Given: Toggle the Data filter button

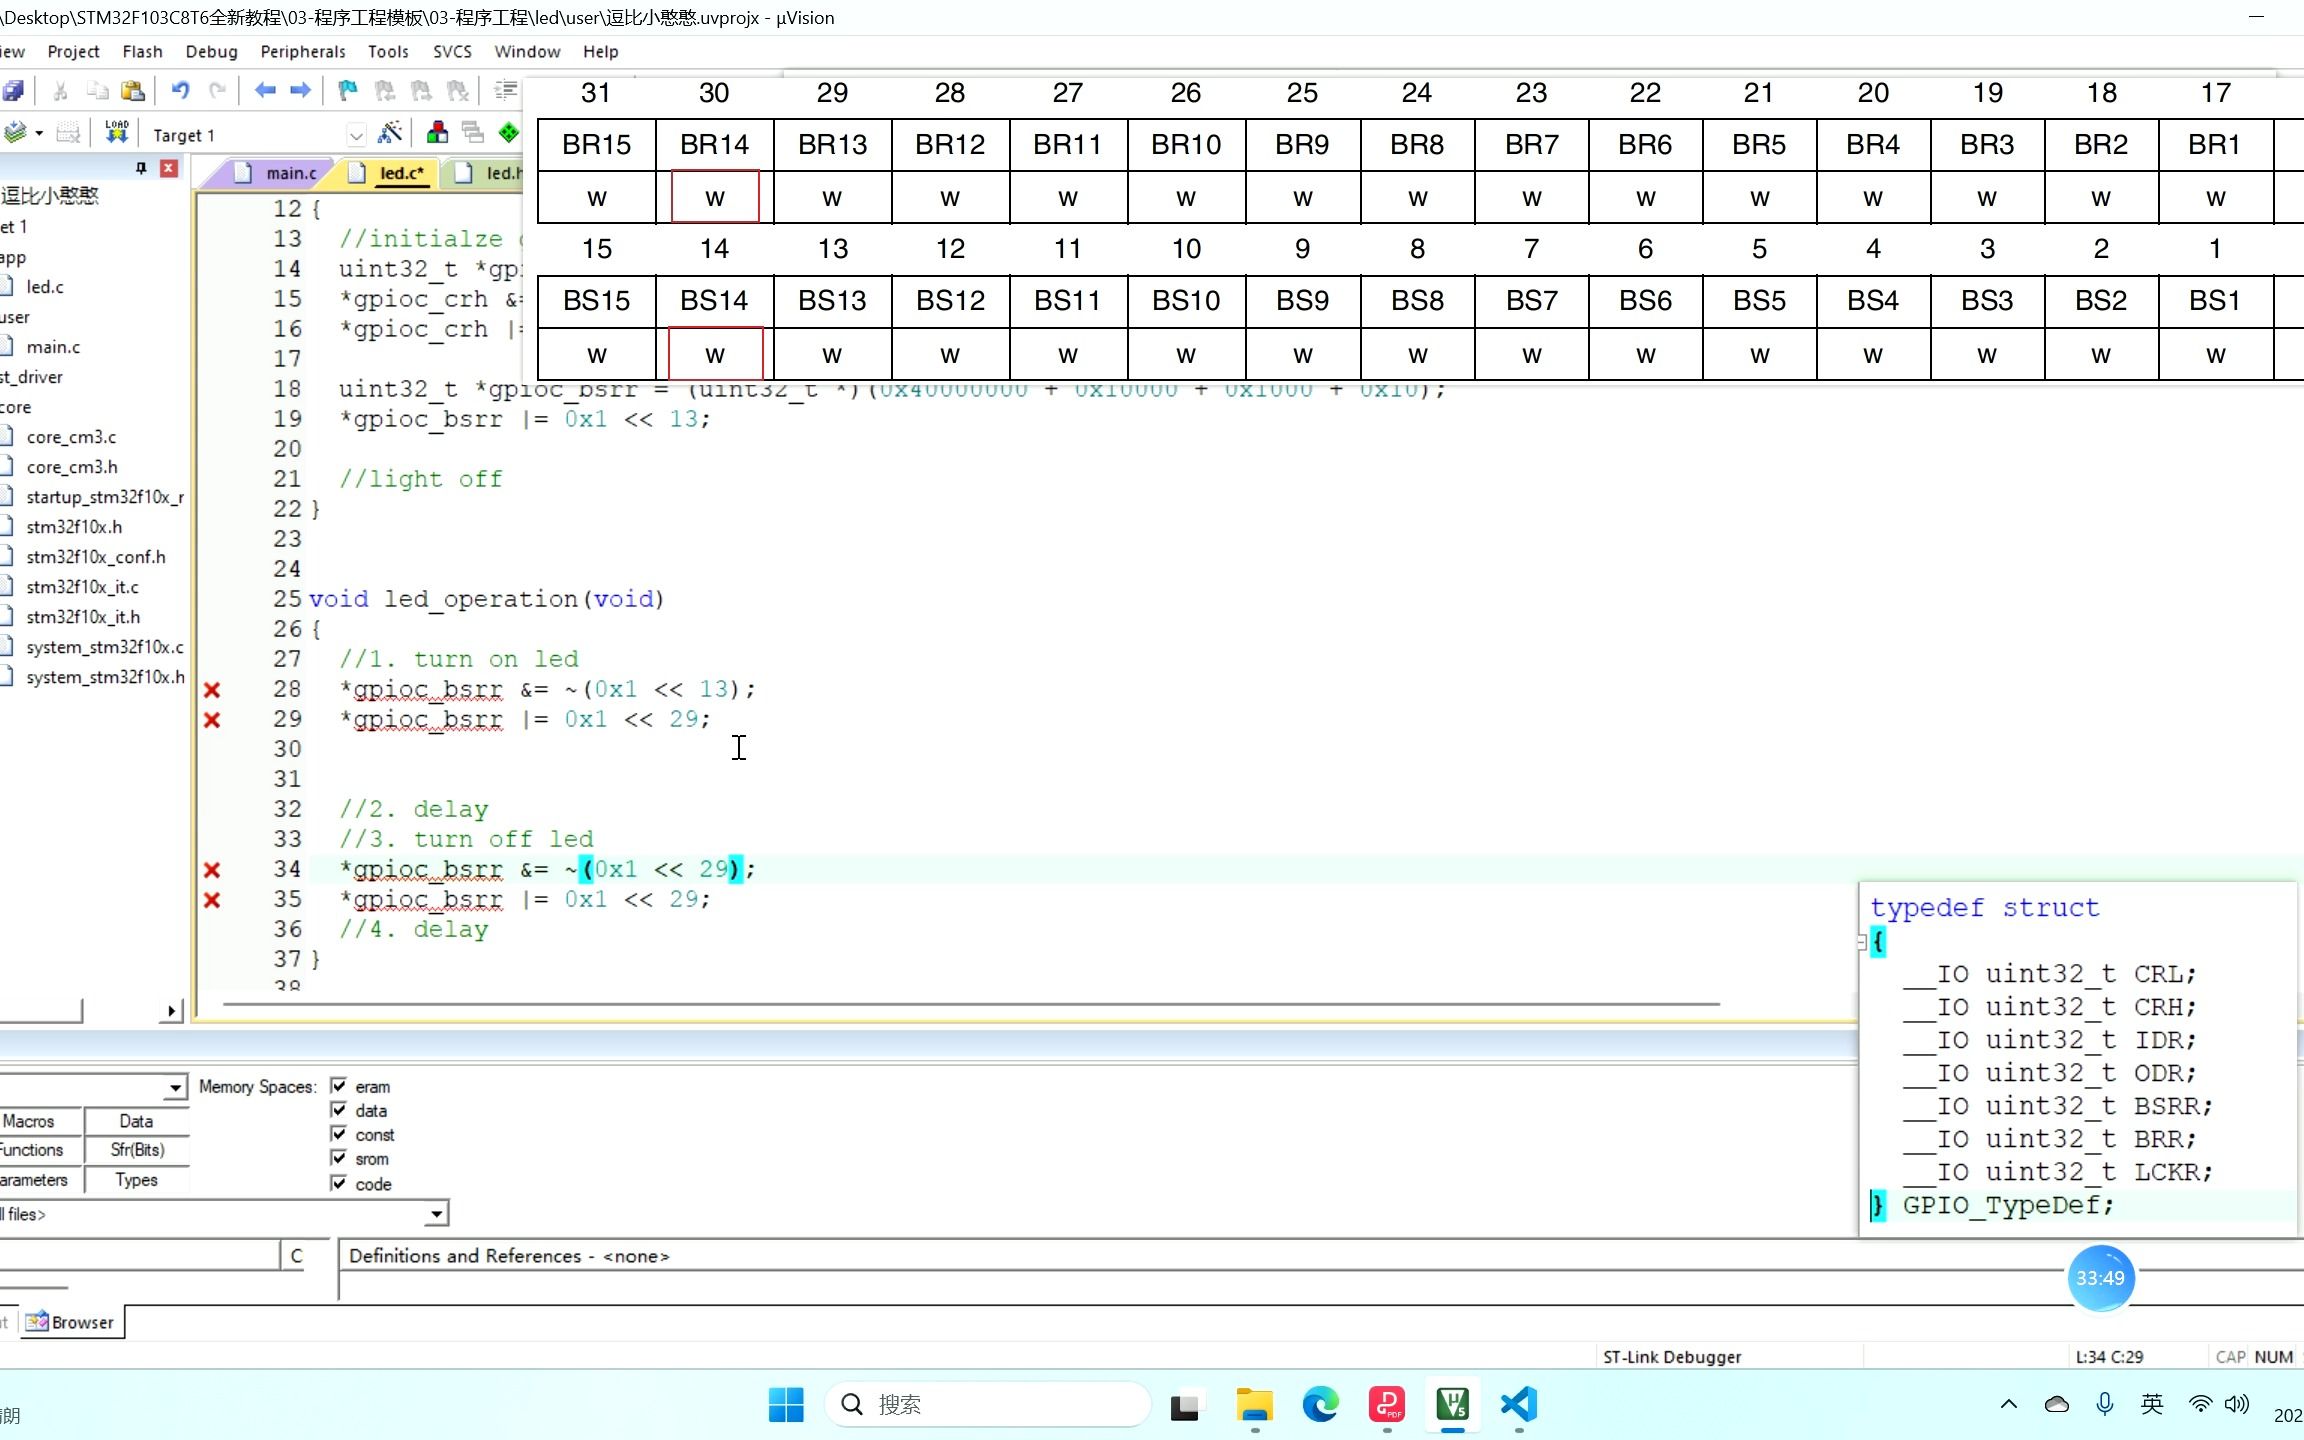Looking at the screenshot, I should point(136,1121).
